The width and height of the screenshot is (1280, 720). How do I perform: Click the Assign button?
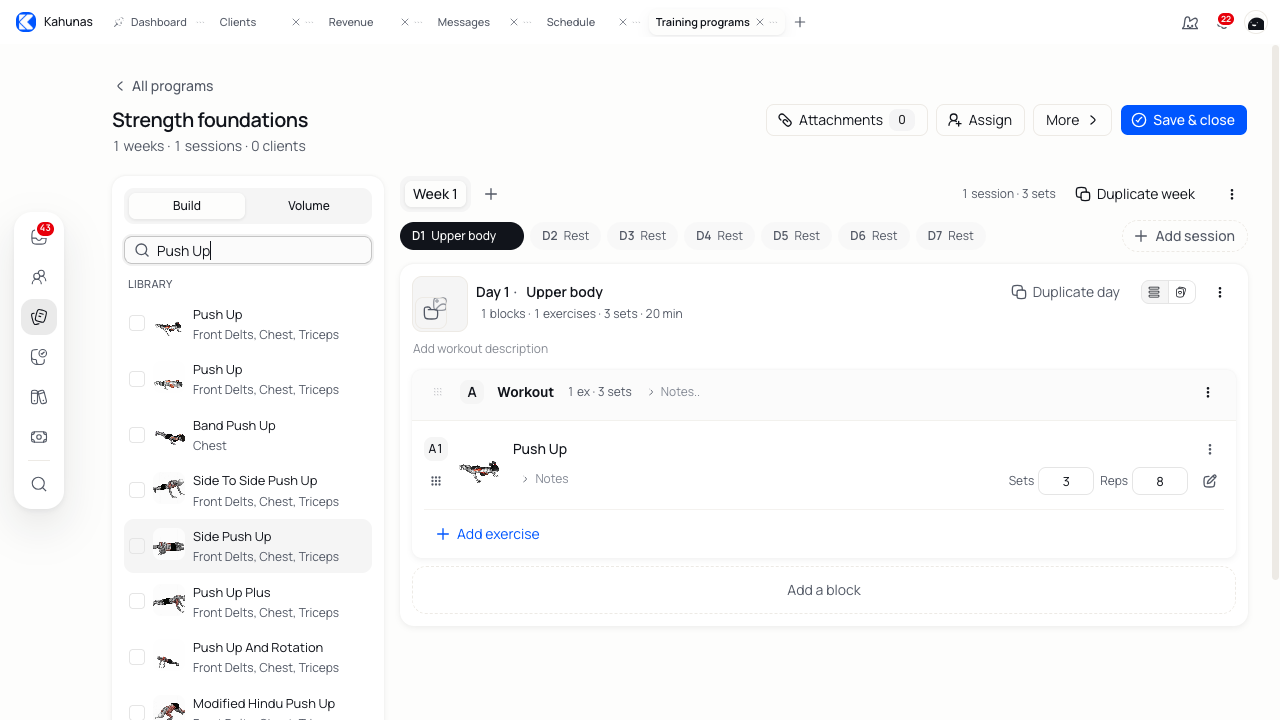(x=980, y=120)
